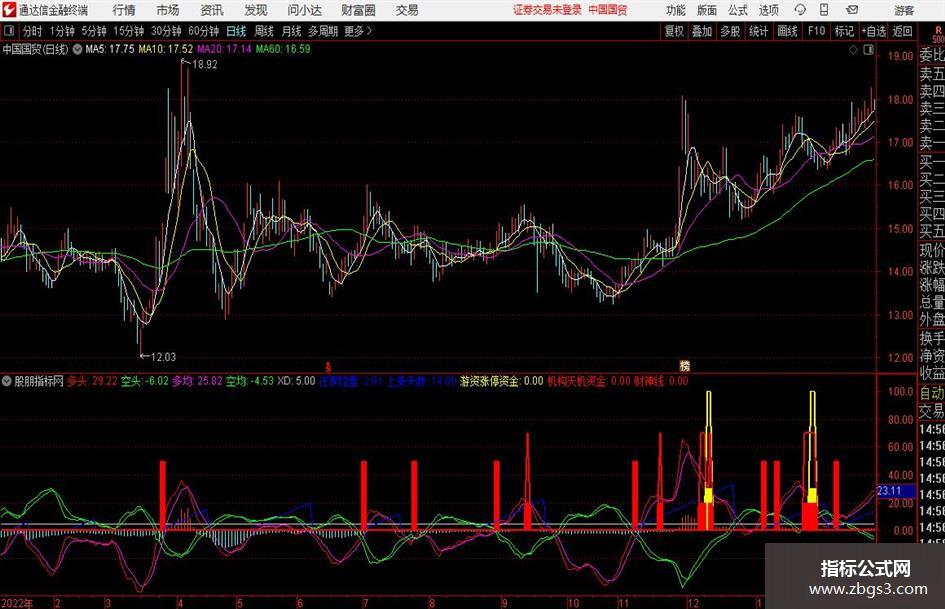Viewport: 945px width, 609px height.
Task: Open the 发现 menu
Action: pos(256,10)
